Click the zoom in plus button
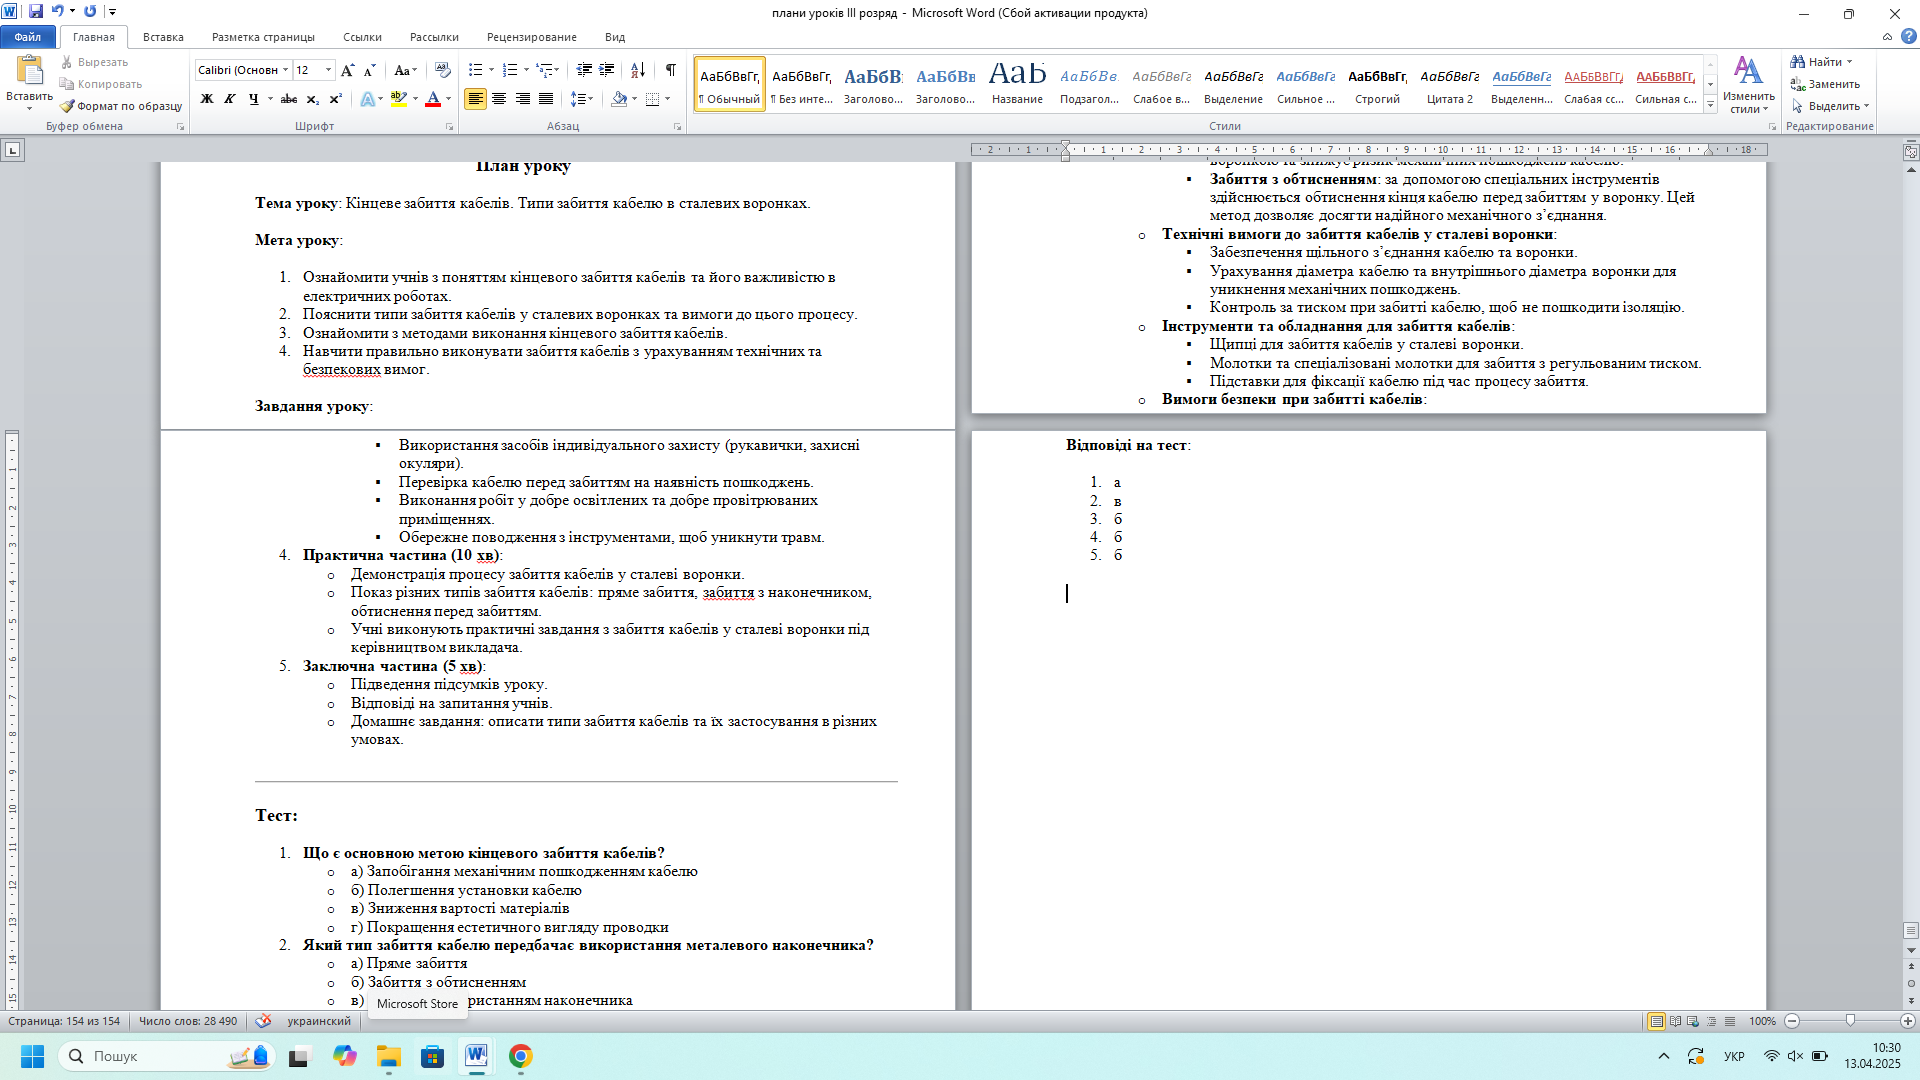The height and width of the screenshot is (1080, 1920). tap(1907, 1021)
